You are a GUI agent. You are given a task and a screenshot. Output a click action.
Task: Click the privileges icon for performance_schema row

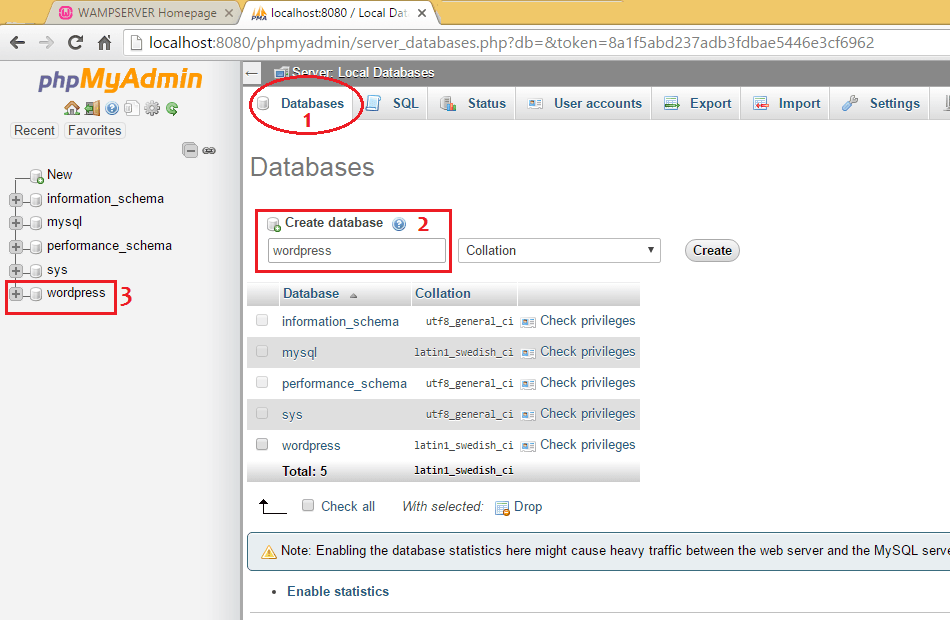[x=528, y=384]
